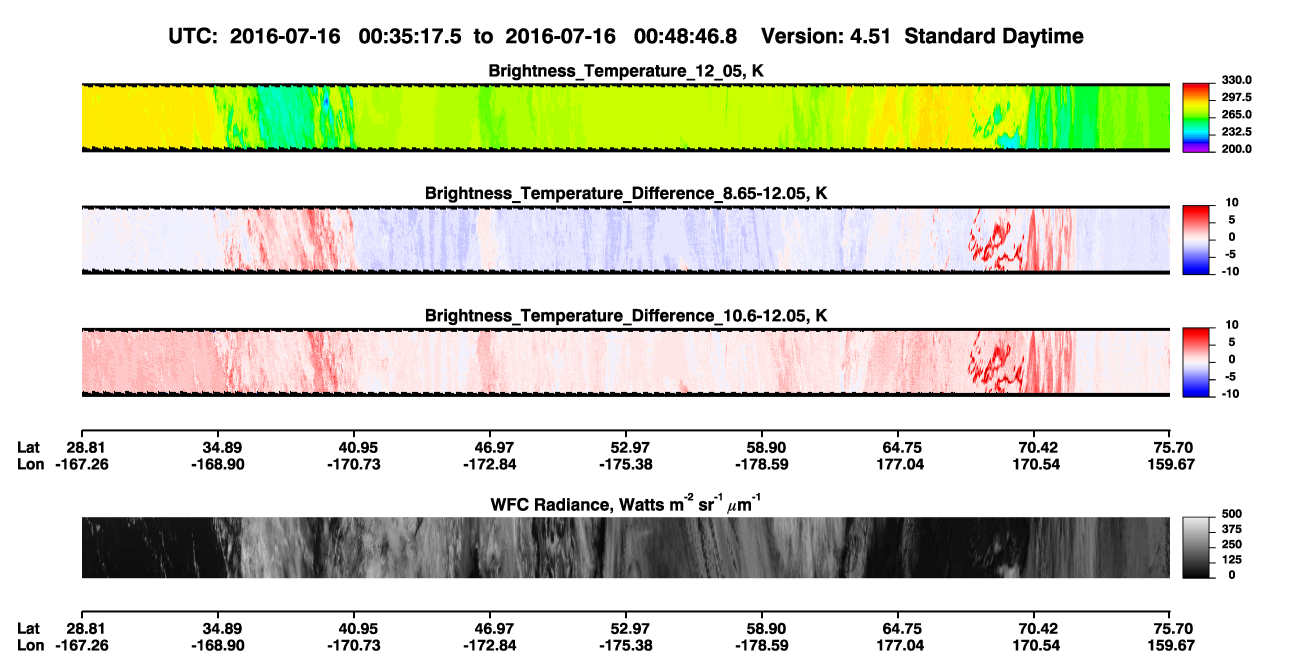Screen dimensions: 1300x667
Task: Click the Brightness_Temperature_Difference_8.65-12.05 panel title
Action: pyautogui.click(x=626, y=193)
